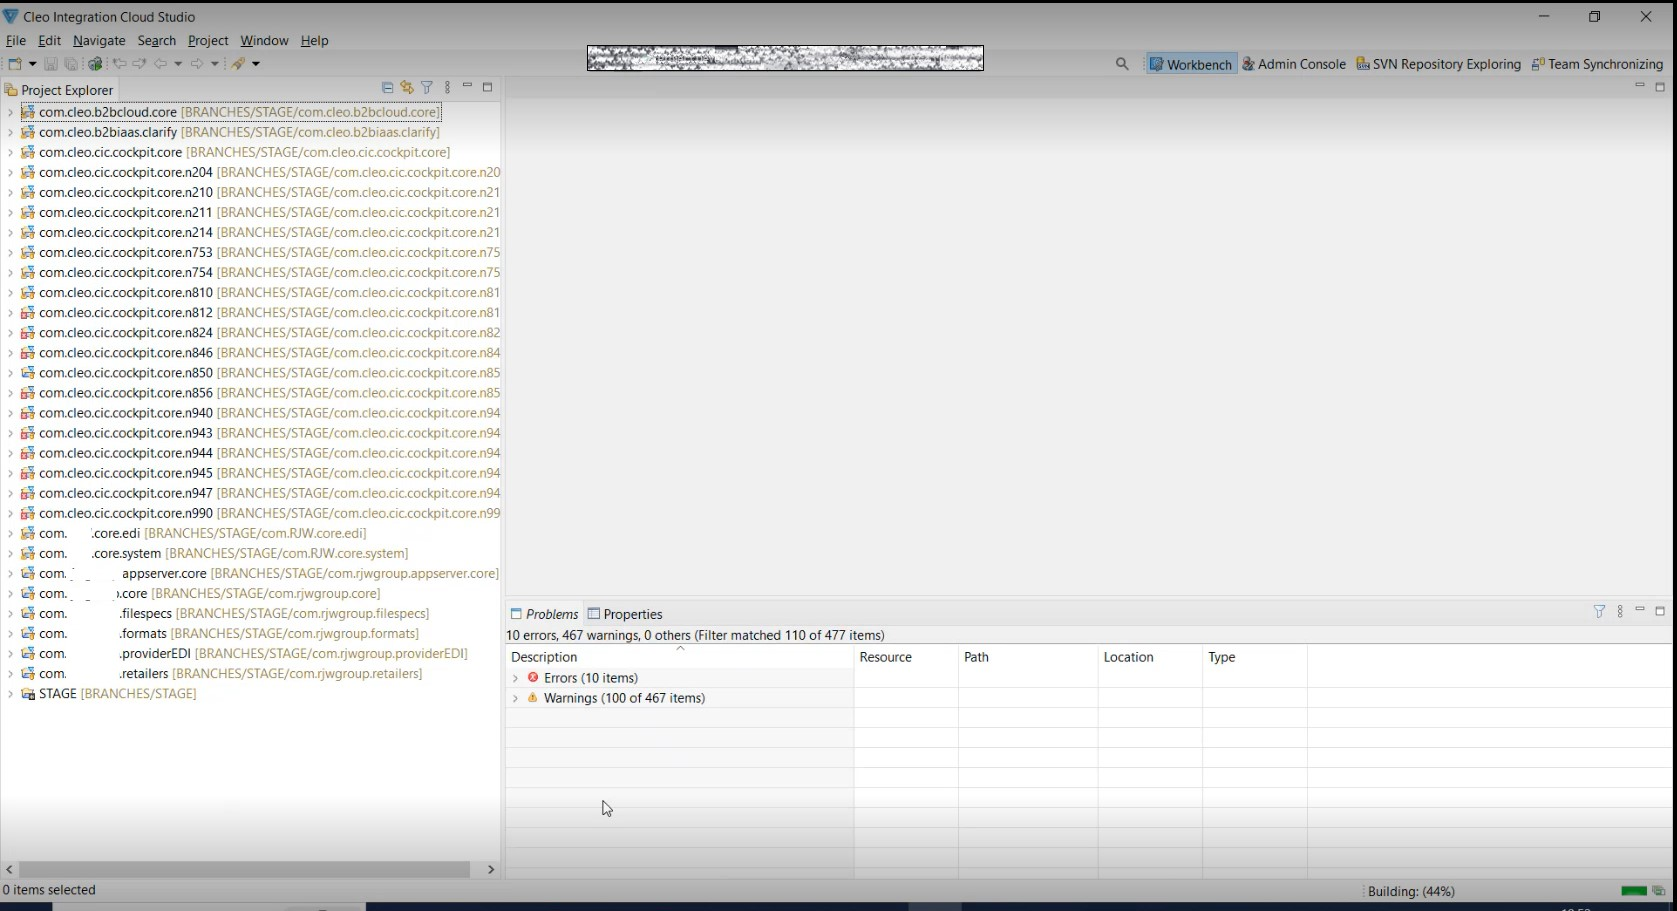Open the Back history dropdown arrow
1677x911 pixels.
click(178, 64)
